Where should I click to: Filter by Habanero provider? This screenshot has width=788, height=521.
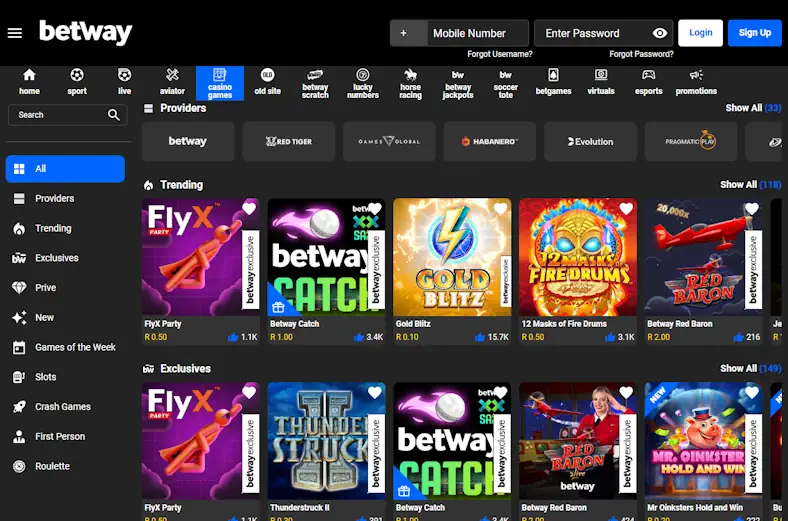[x=489, y=142]
